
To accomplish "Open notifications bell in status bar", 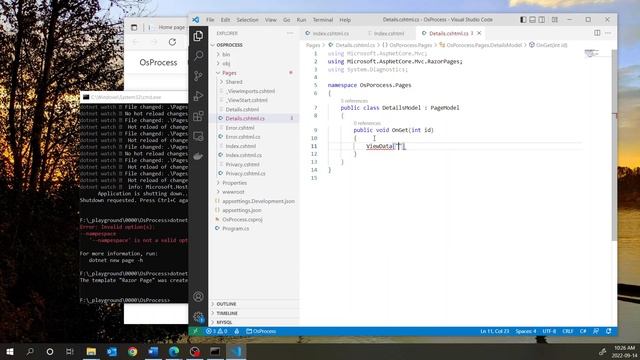I will tap(609, 331).
